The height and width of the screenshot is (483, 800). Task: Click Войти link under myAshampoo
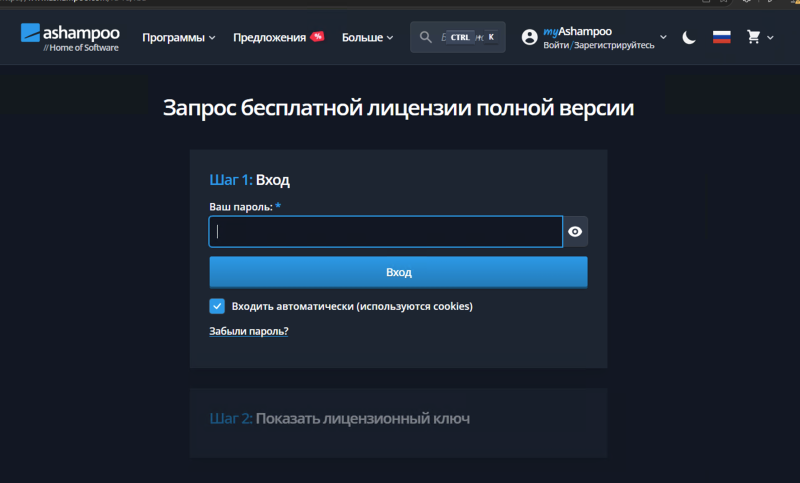click(556, 45)
